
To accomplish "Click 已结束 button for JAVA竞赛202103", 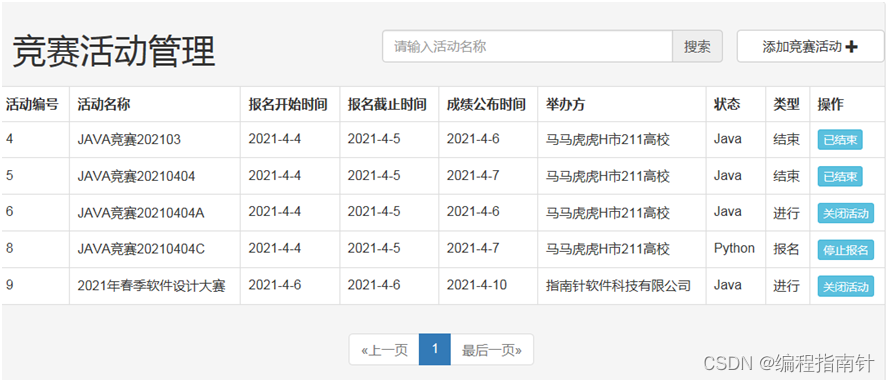I will [x=840, y=140].
